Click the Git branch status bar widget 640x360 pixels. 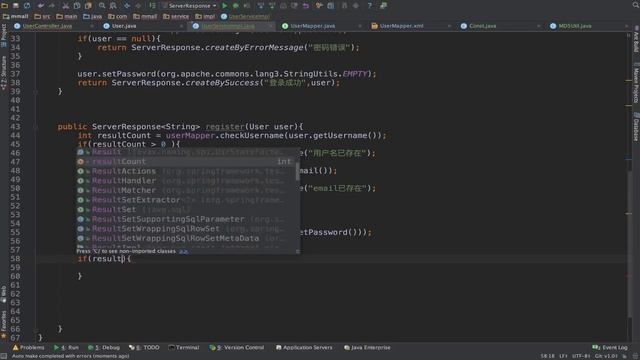click(x=606, y=356)
